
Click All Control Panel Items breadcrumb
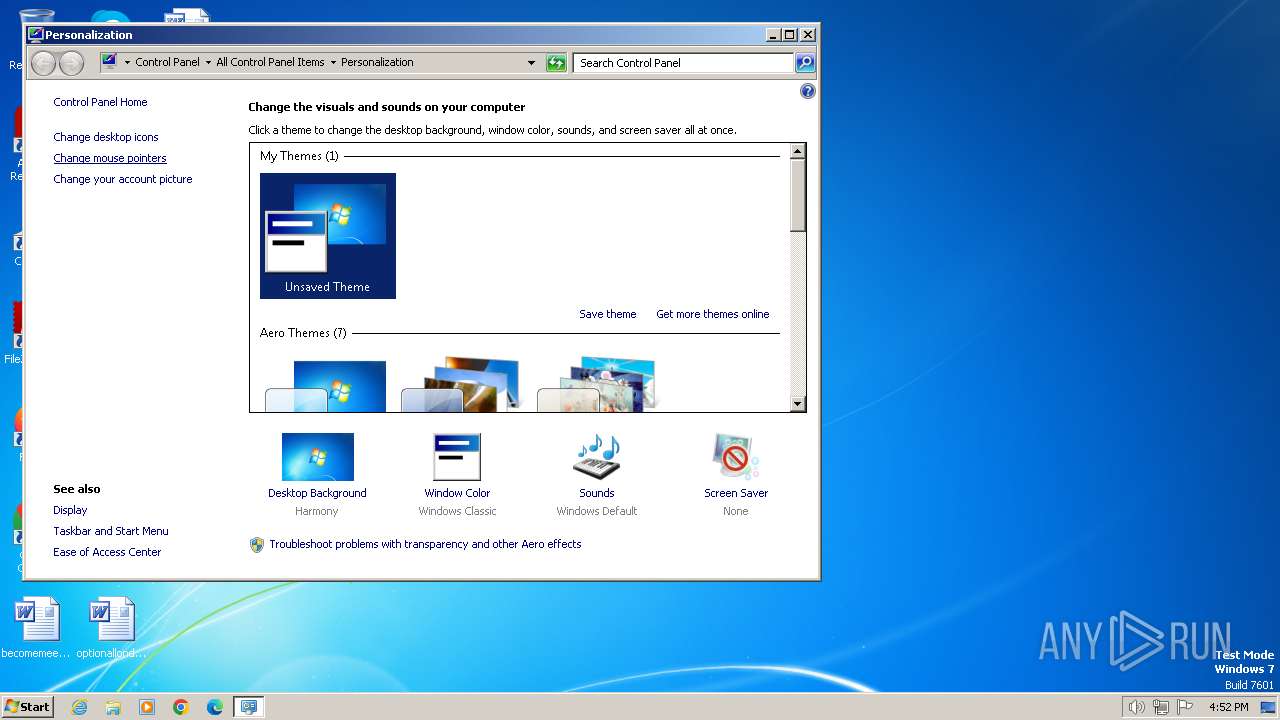point(270,62)
